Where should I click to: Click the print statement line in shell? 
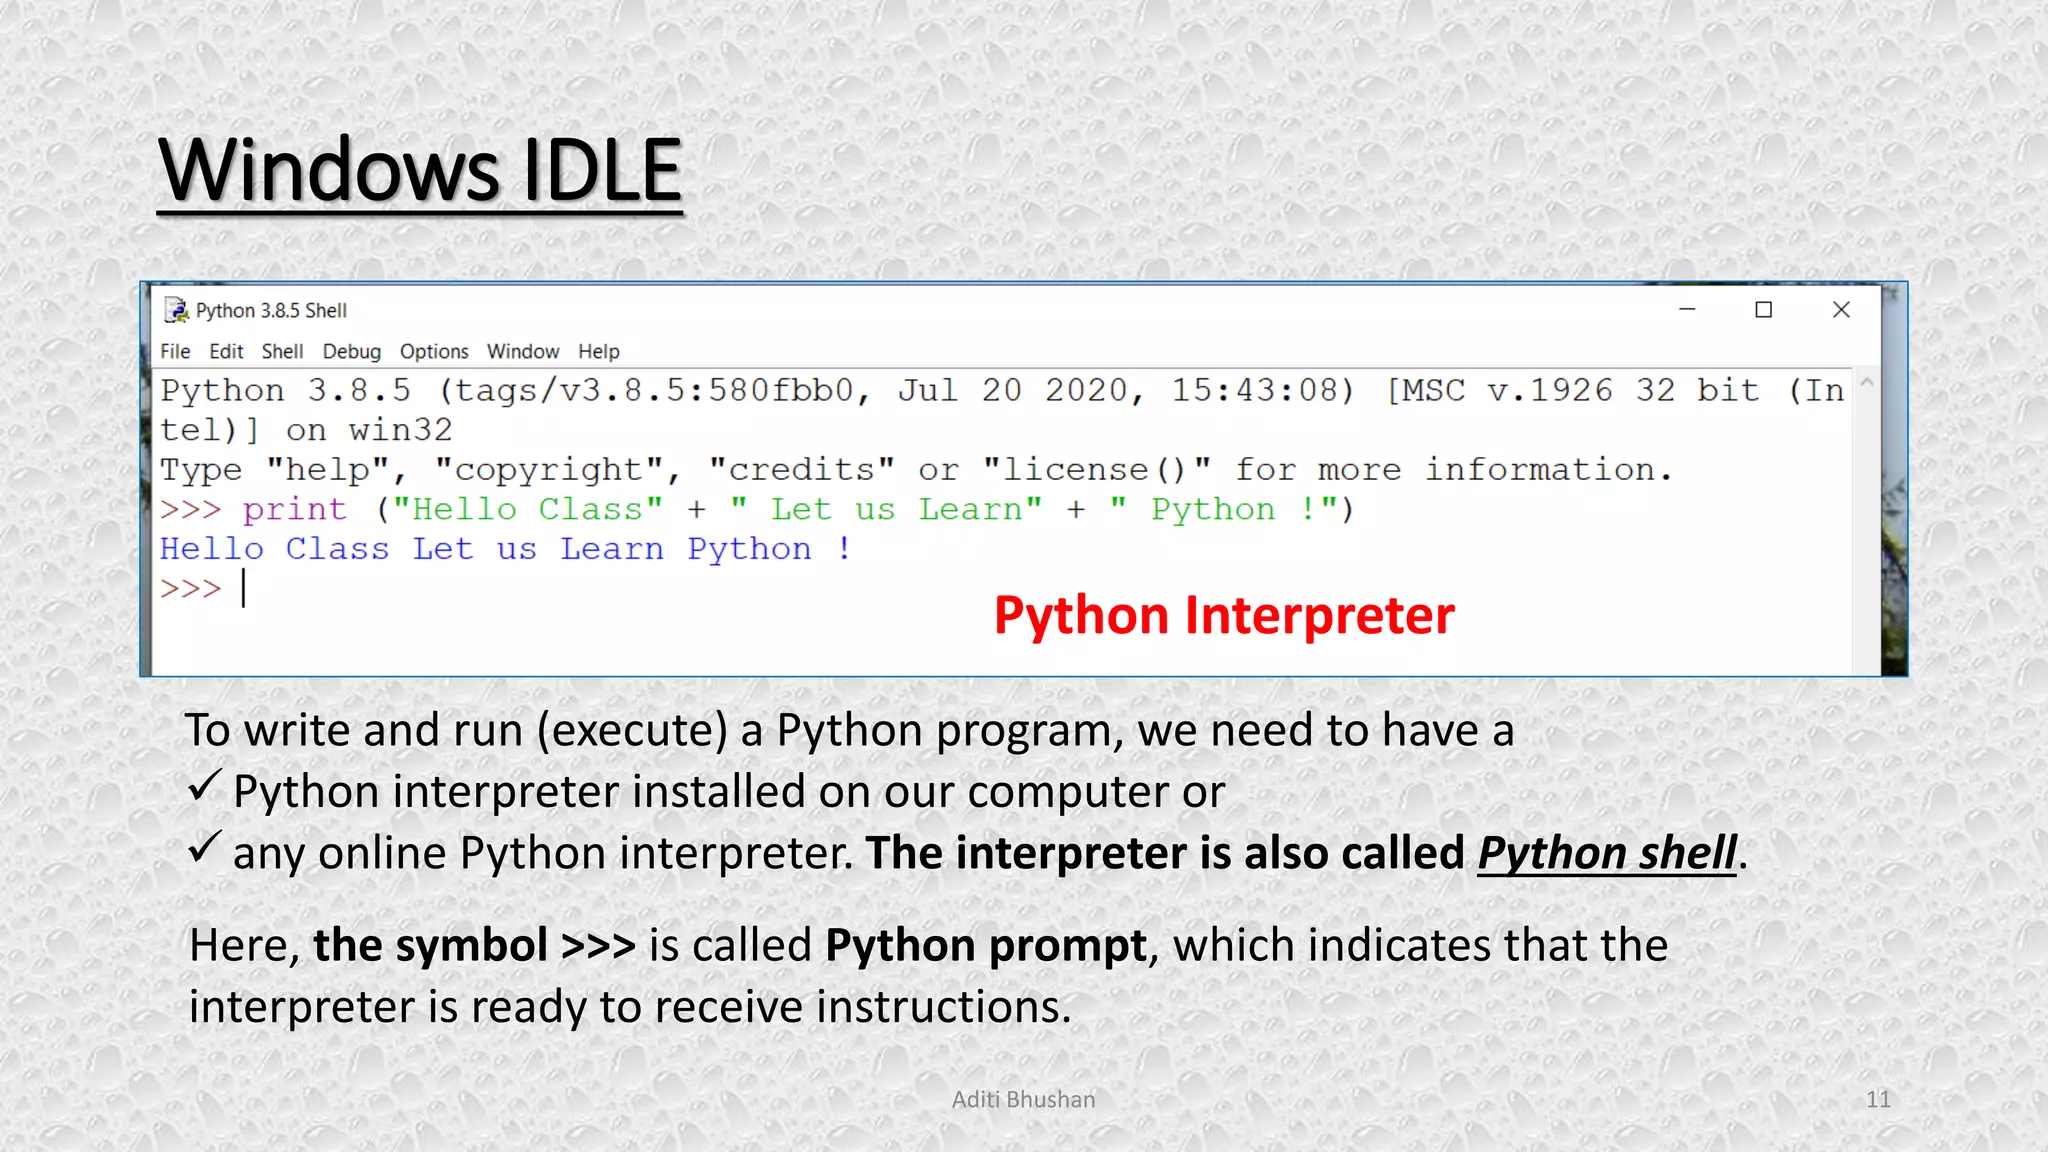(x=756, y=510)
